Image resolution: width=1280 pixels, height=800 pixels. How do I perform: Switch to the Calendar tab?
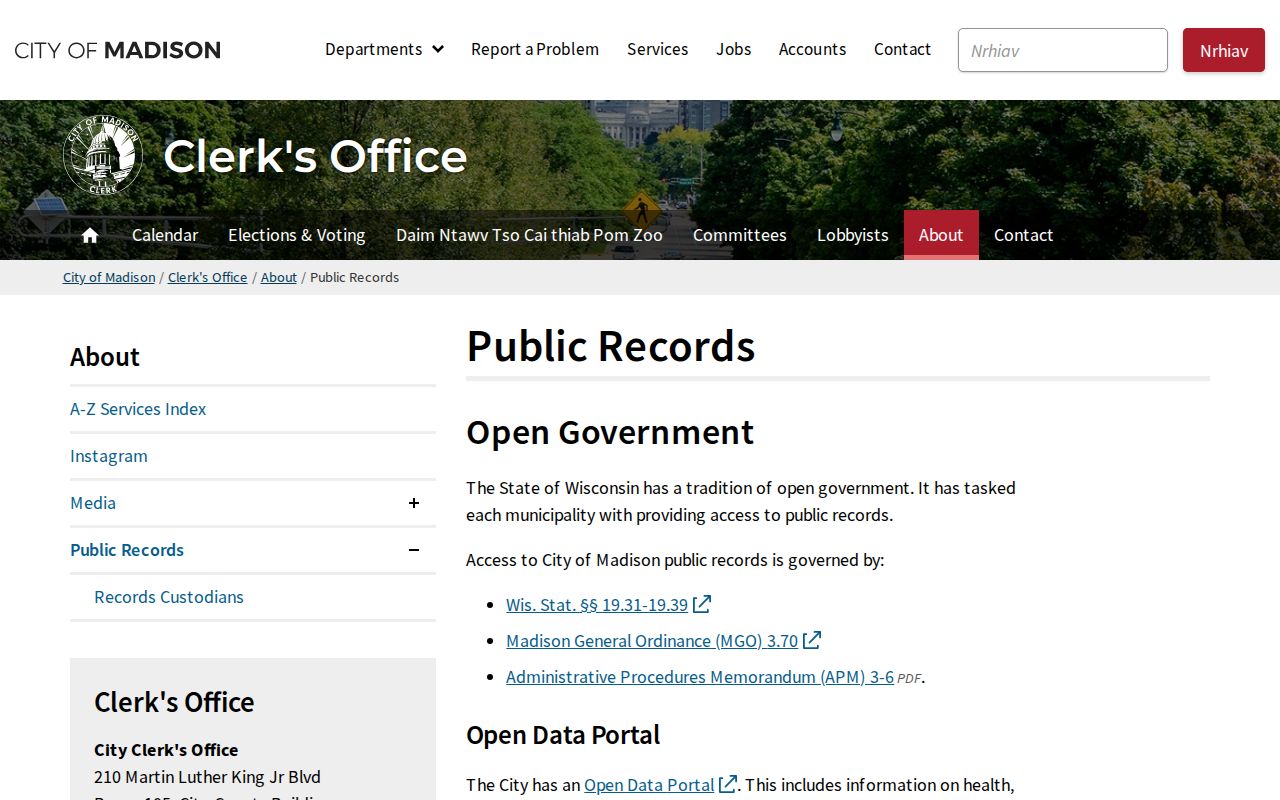tap(165, 235)
